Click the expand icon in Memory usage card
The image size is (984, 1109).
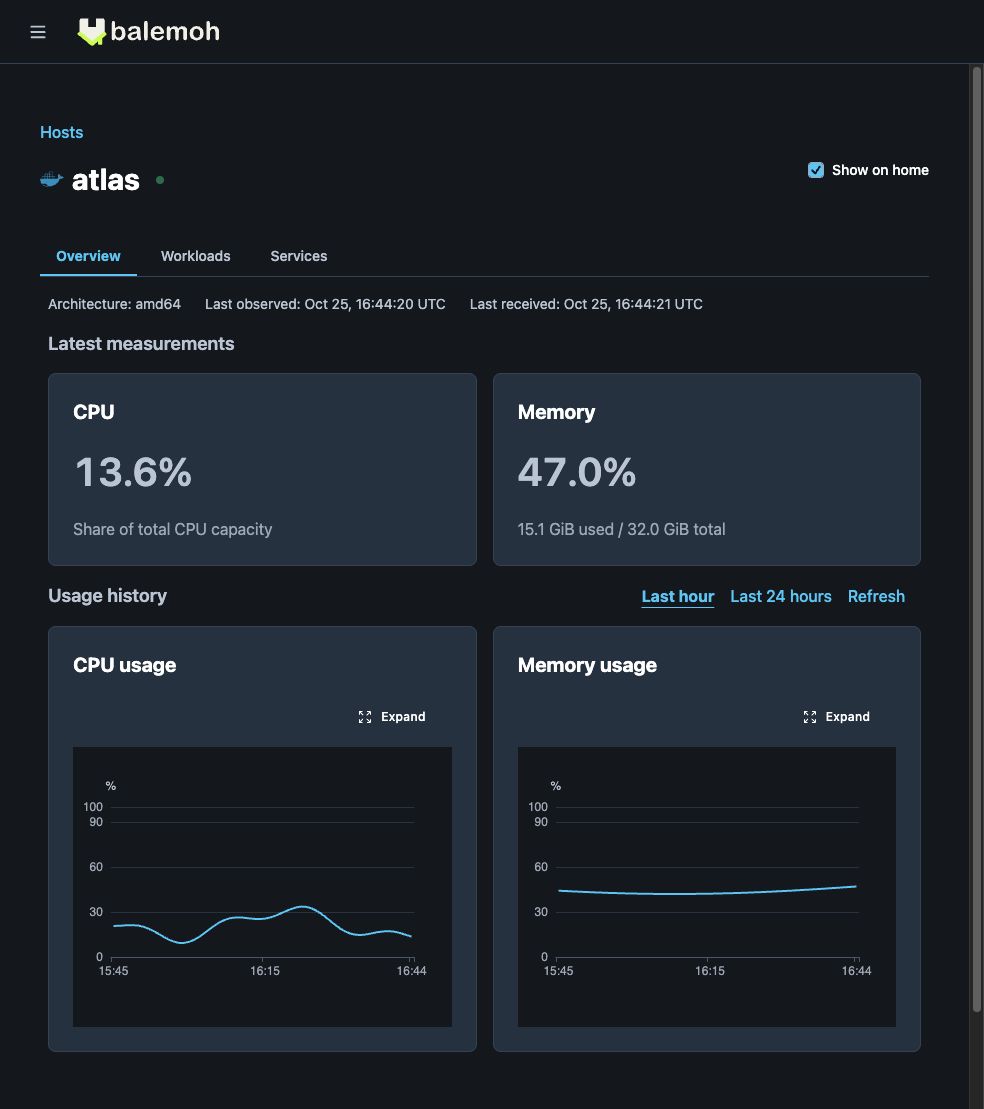(x=810, y=716)
